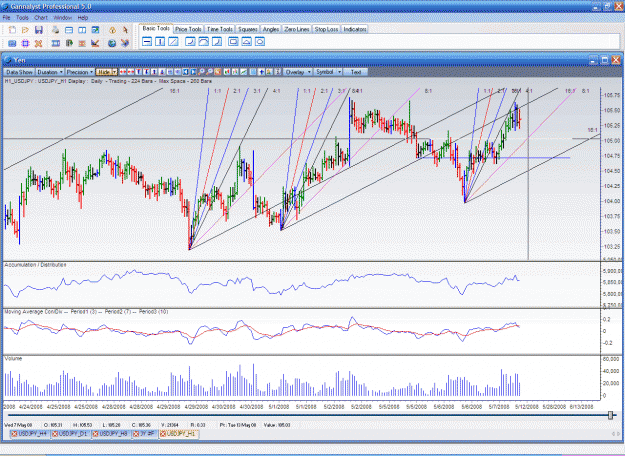
Task: Select the vertical line drawing tool
Action: click(160, 41)
